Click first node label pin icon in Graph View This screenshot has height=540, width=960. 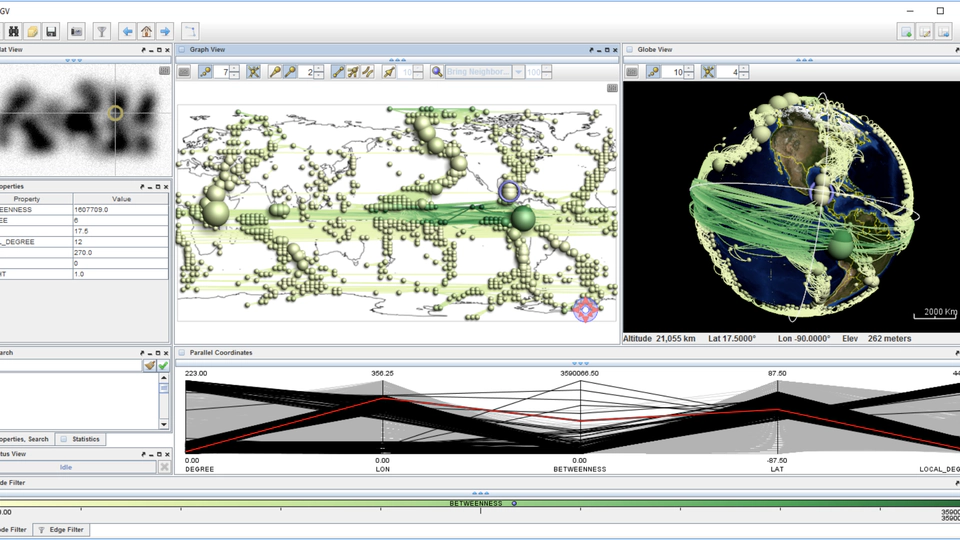[276, 72]
